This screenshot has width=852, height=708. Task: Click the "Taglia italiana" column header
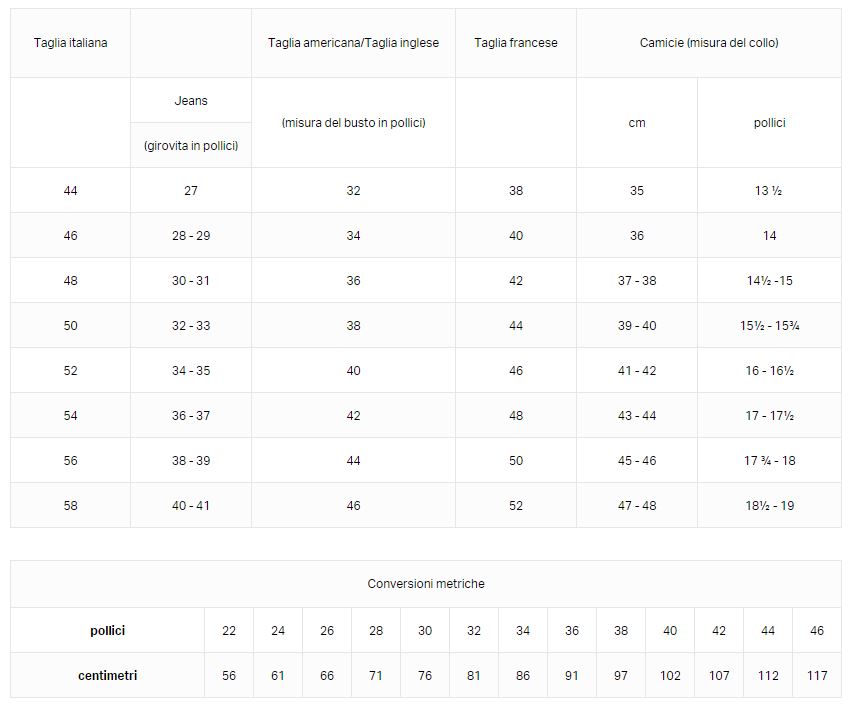[70, 43]
